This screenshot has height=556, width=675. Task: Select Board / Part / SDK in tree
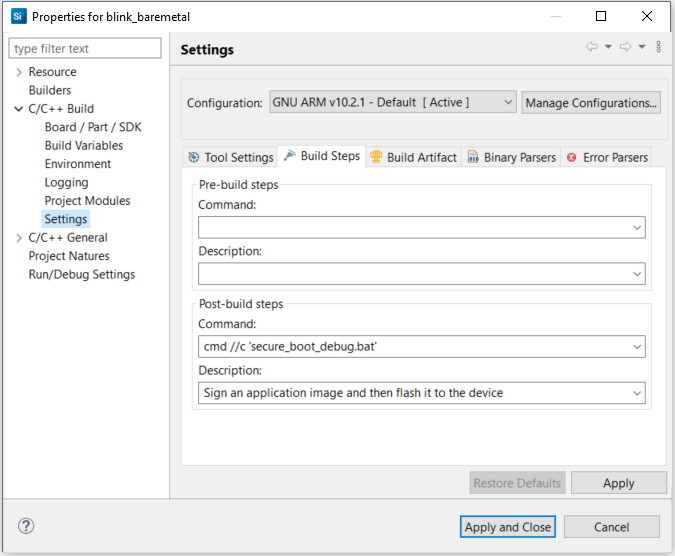(93, 127)
